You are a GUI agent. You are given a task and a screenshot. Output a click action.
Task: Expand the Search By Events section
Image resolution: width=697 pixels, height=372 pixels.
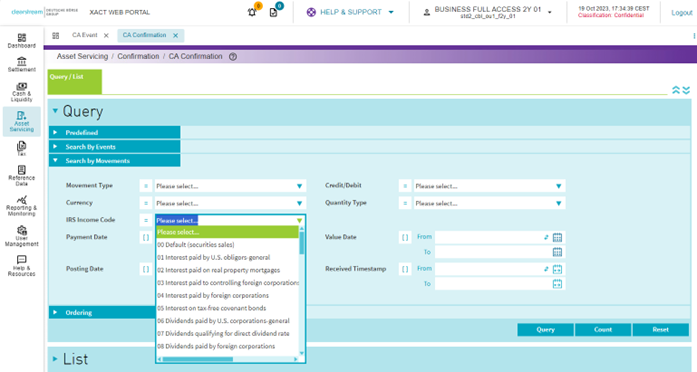[115, 147]
